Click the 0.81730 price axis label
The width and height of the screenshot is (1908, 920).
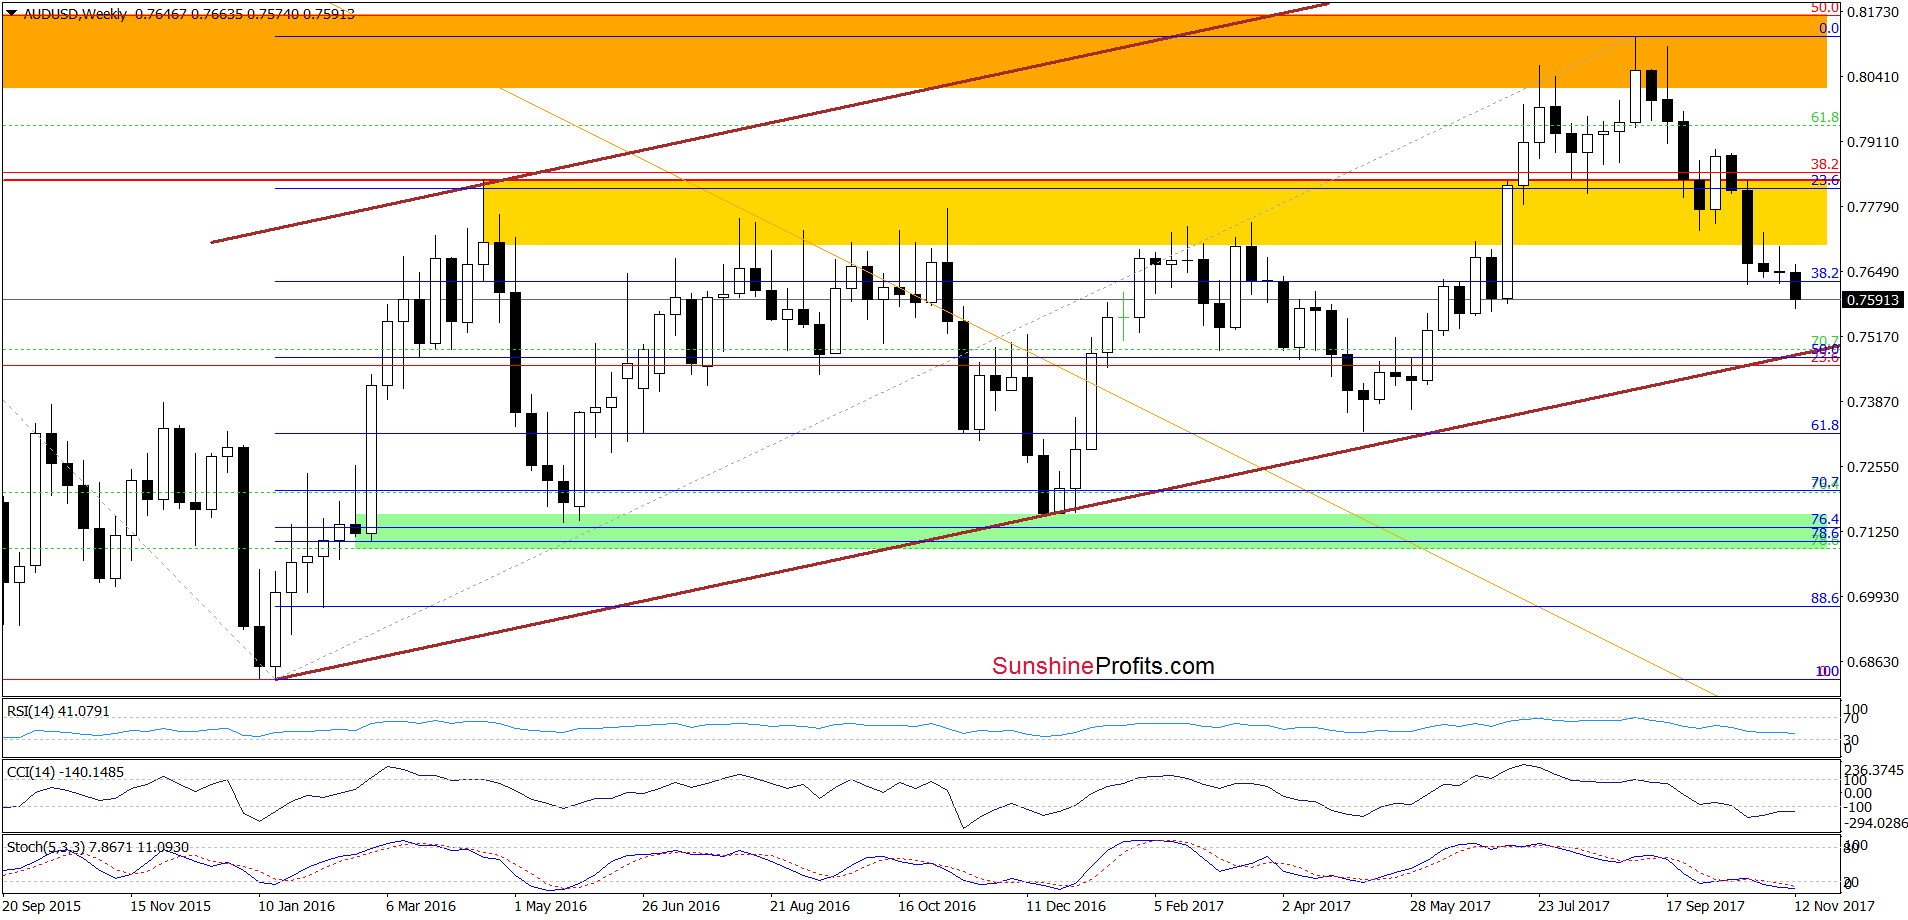click(1873, 12)
